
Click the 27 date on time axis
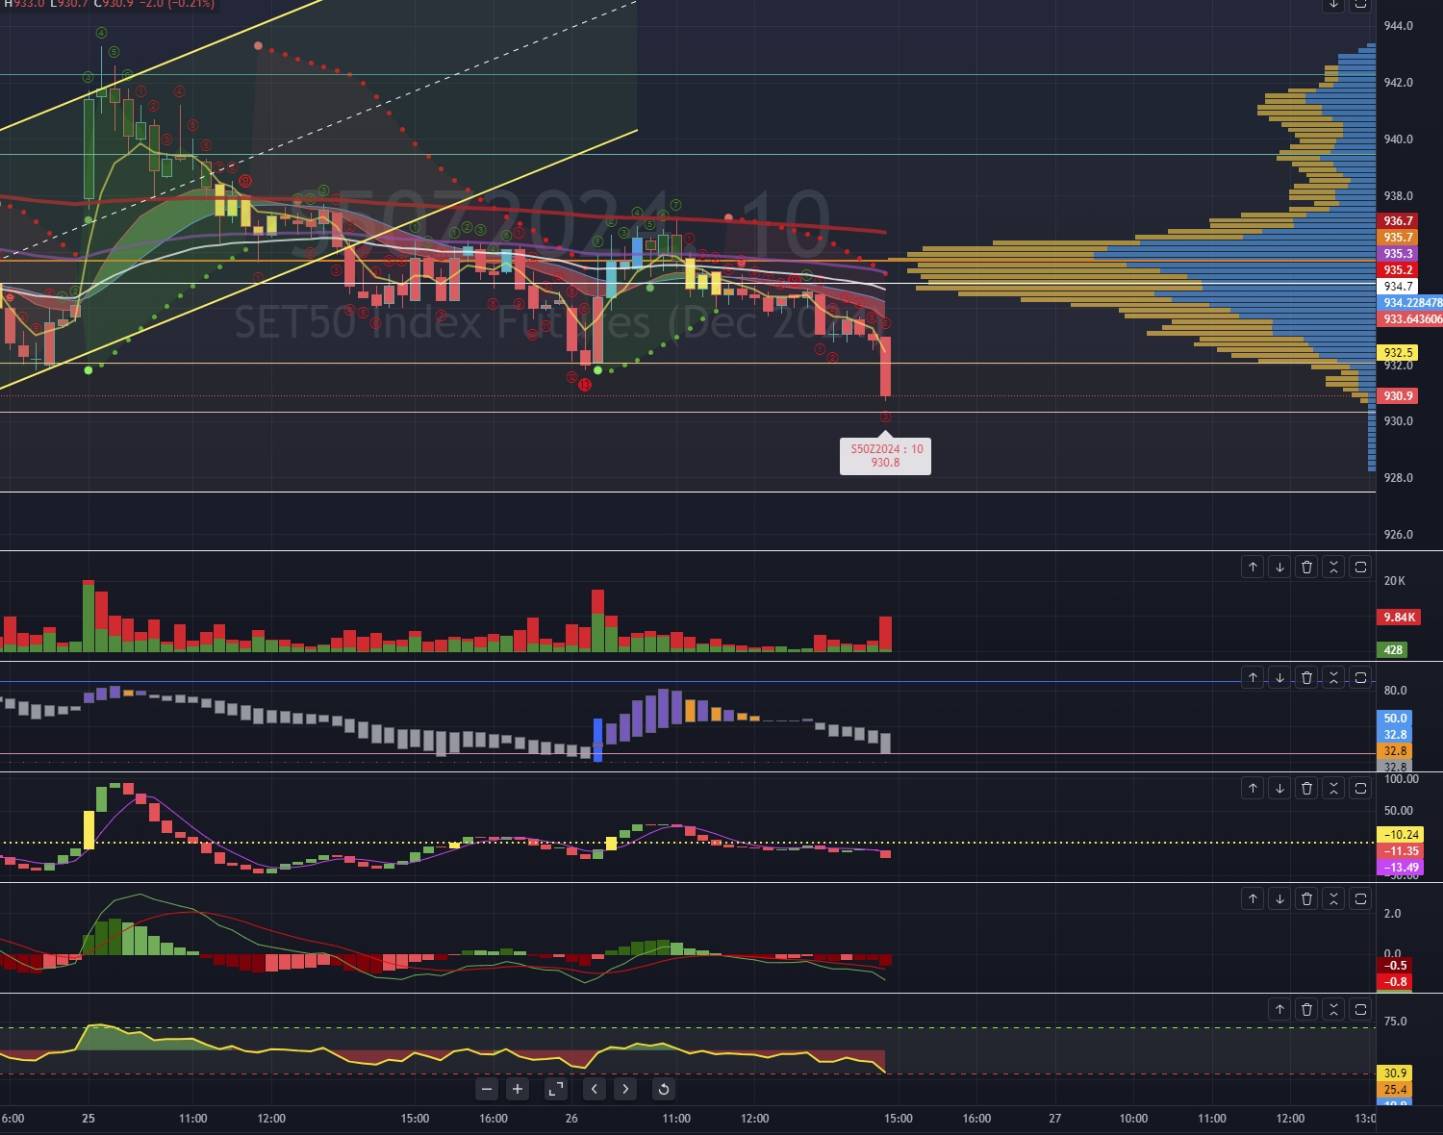pyautogui.click(x=1055, y=1118)
